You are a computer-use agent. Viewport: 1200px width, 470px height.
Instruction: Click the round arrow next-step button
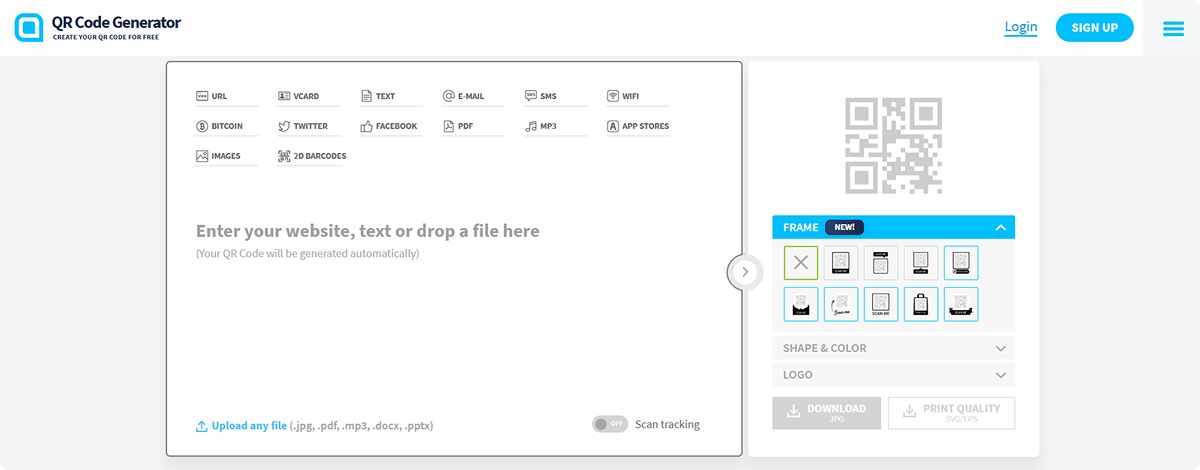[745, 271]
